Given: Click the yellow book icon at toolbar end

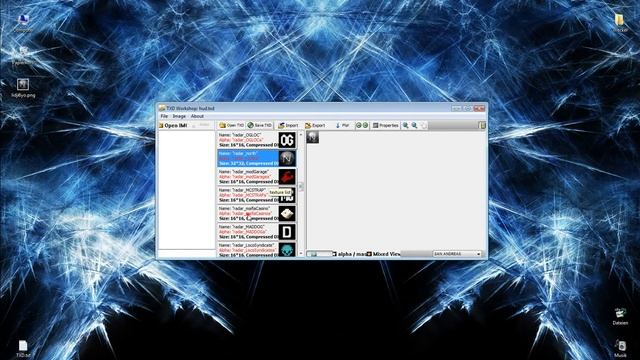Looking at the screenshot, I should pos(482,125).
